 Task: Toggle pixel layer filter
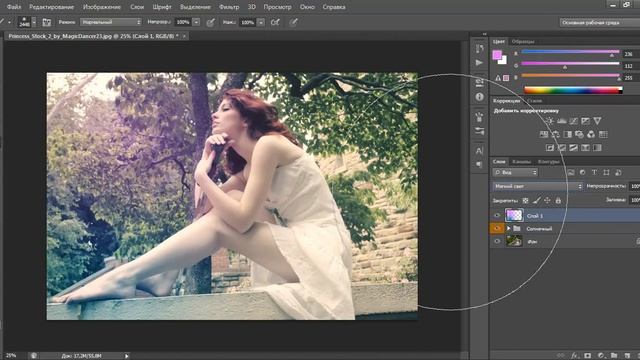click(x=571, y=173)
